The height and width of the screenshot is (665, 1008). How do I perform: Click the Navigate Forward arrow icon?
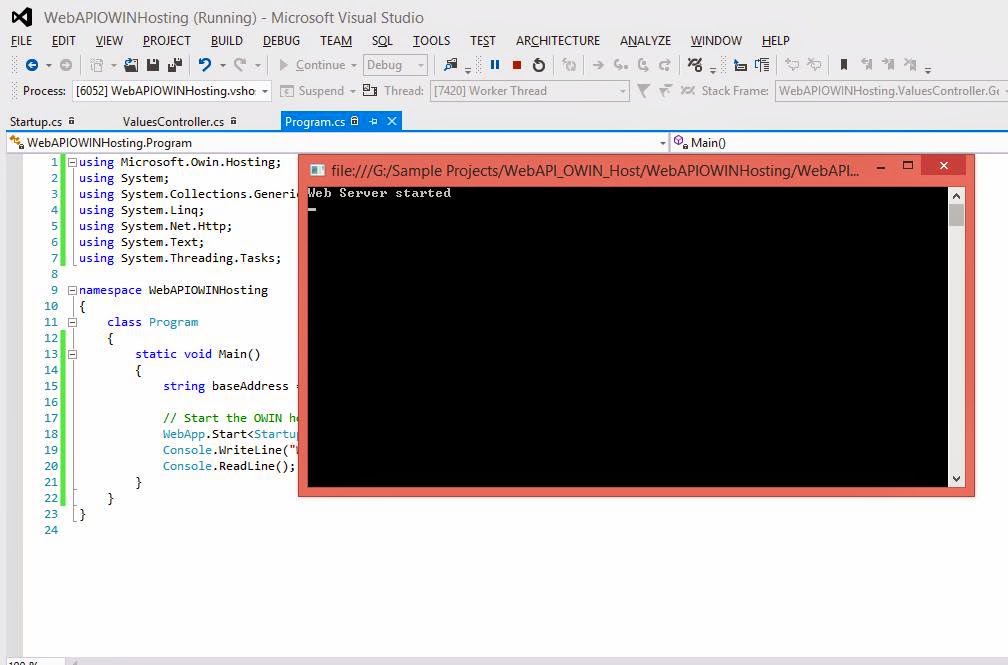point(66,65)
